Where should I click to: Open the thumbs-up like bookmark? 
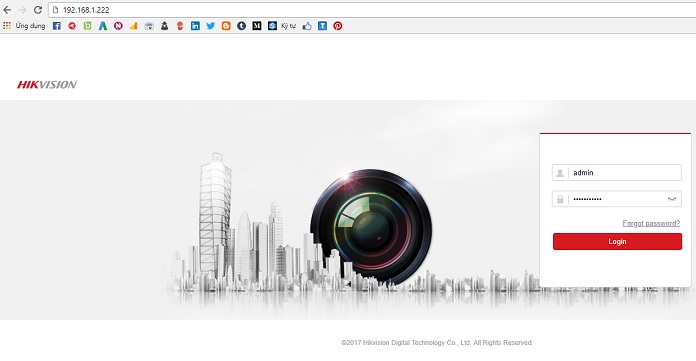pyautogui.click(x=307, y=26)
